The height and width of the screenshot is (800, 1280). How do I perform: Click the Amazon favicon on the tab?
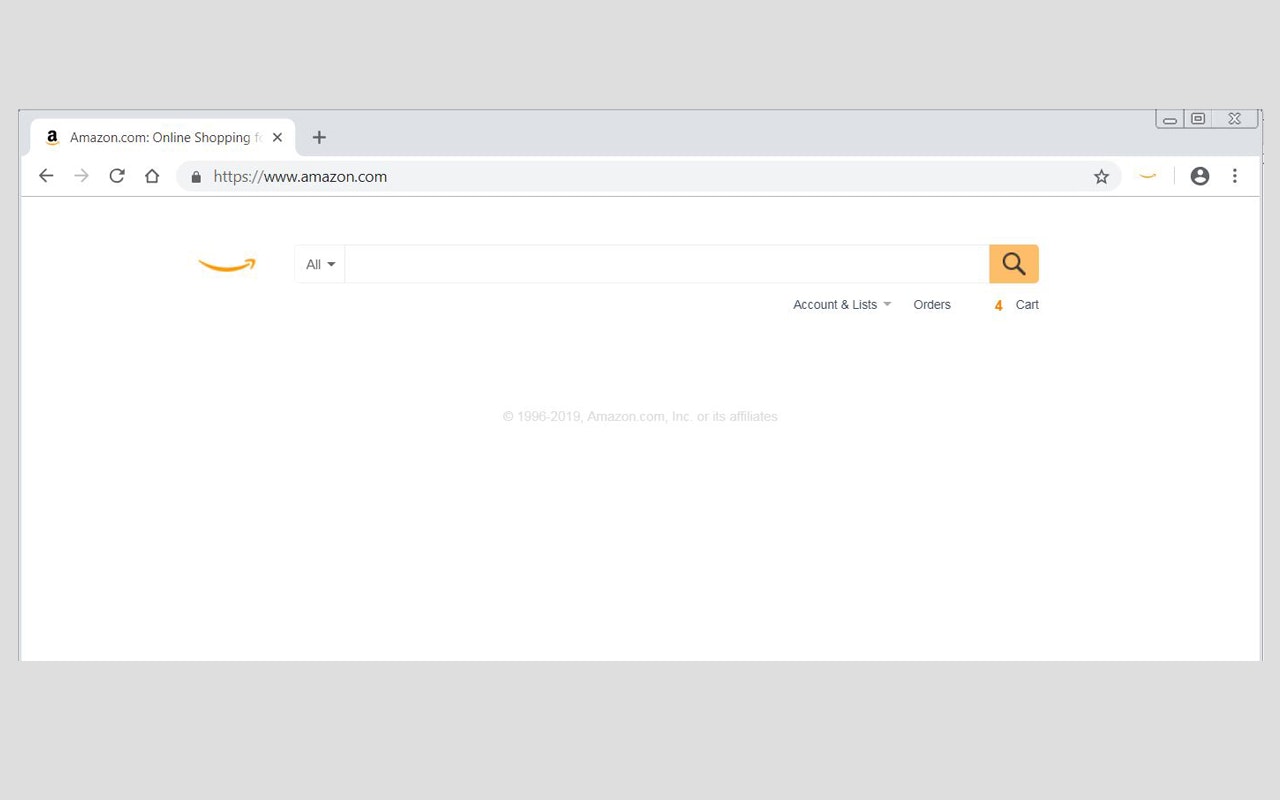click(x=52, y=137)
